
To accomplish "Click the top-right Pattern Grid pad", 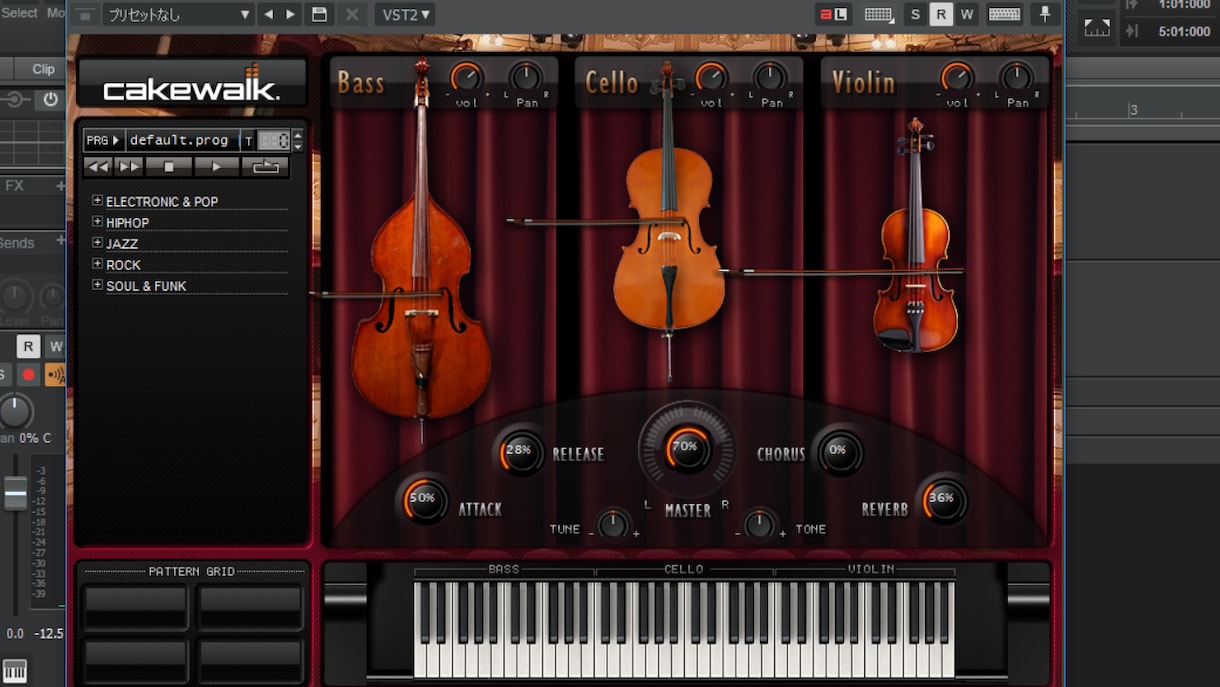I will tap(250, 607).
